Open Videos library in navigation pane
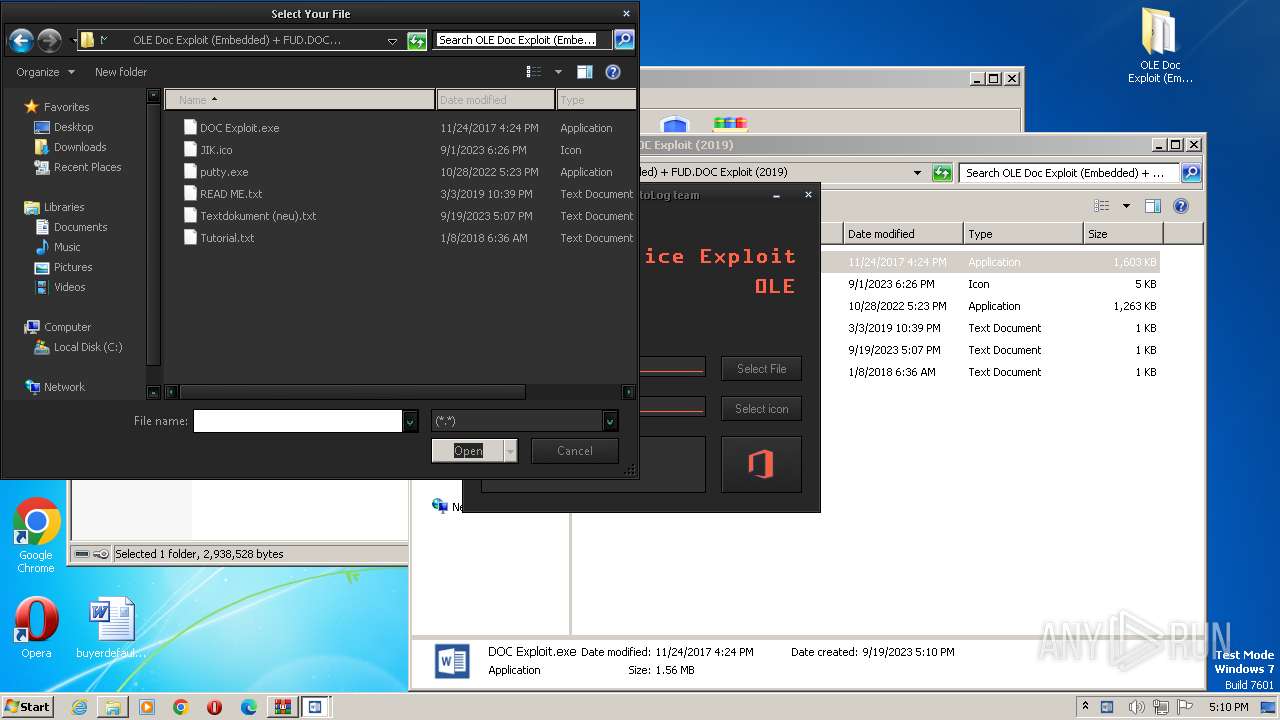The width and height of the screenshot is (1280, 720). (60, 287)
